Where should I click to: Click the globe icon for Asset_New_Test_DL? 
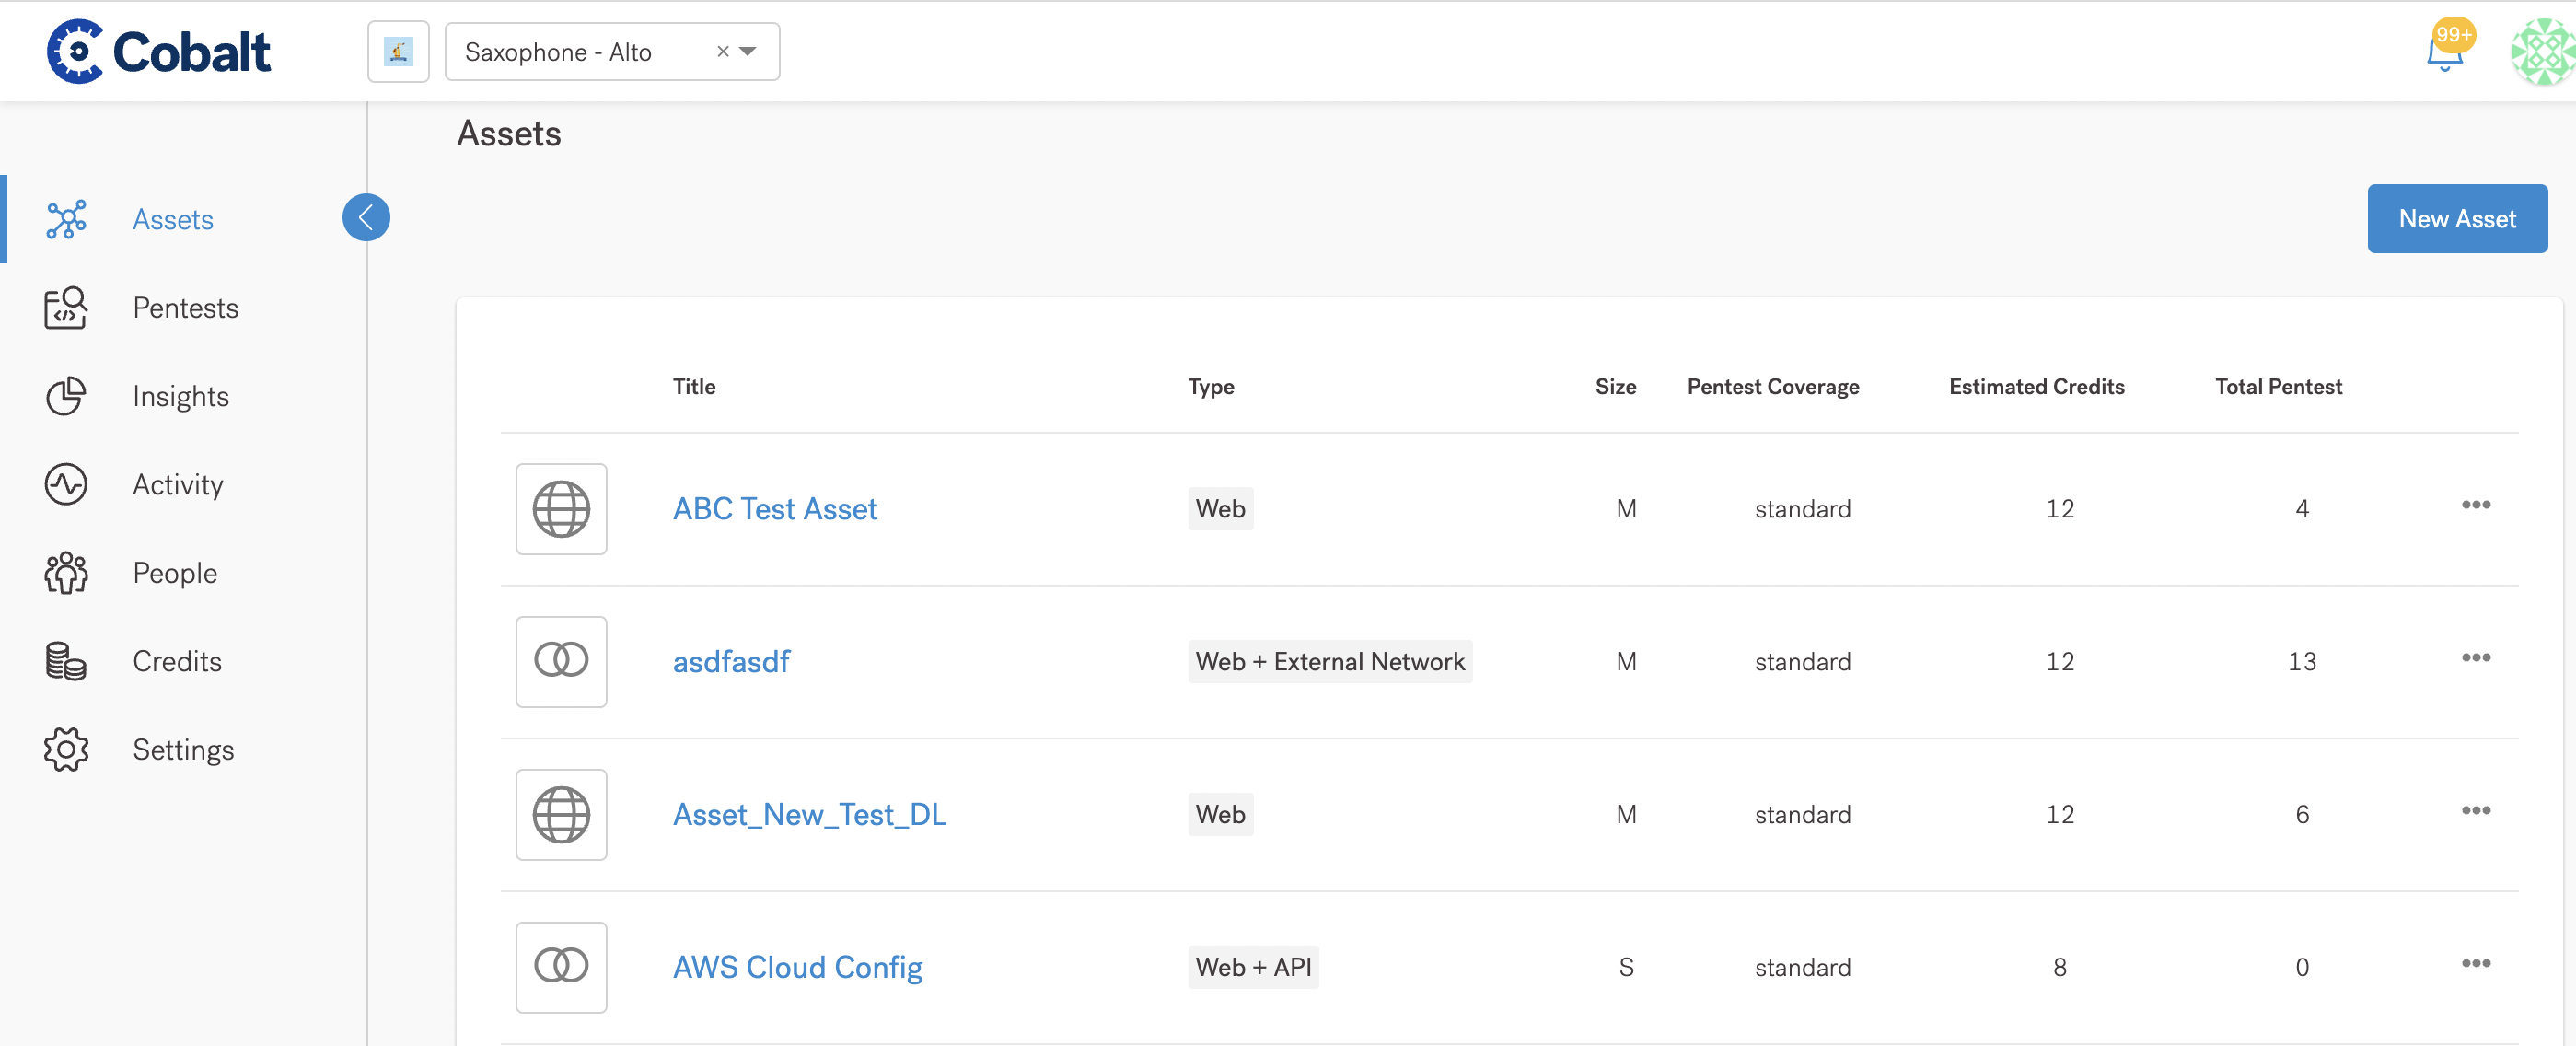(x=561, y=814)
